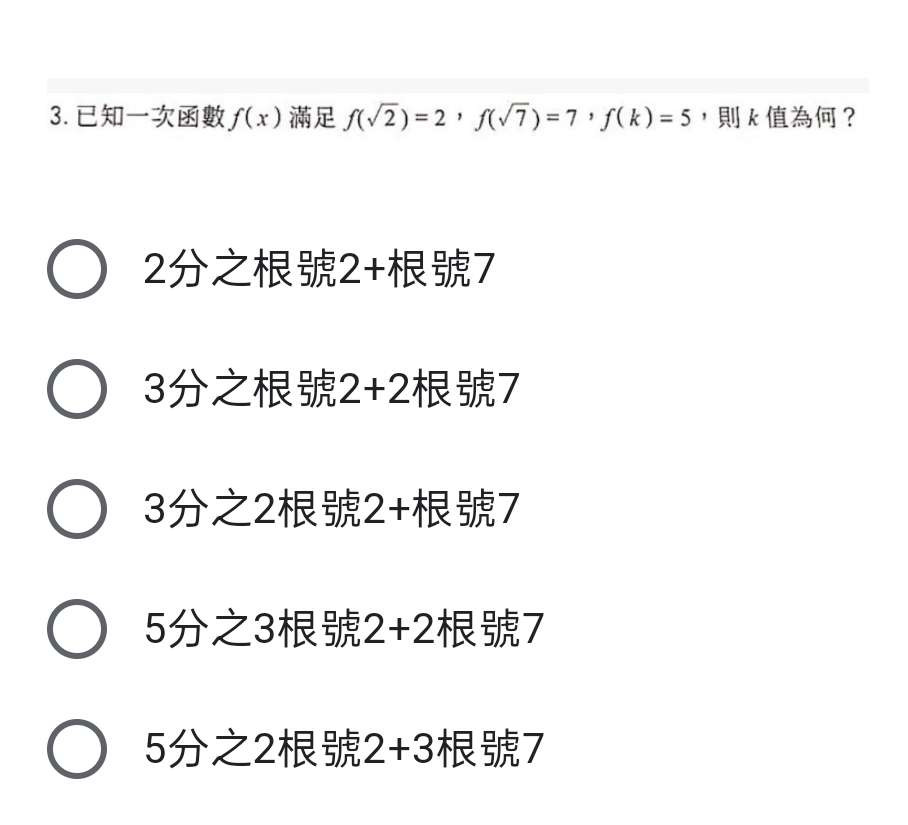The image size is (908, 825).
Task: Click the f(x) expression in the question
Action: point(255,118)
